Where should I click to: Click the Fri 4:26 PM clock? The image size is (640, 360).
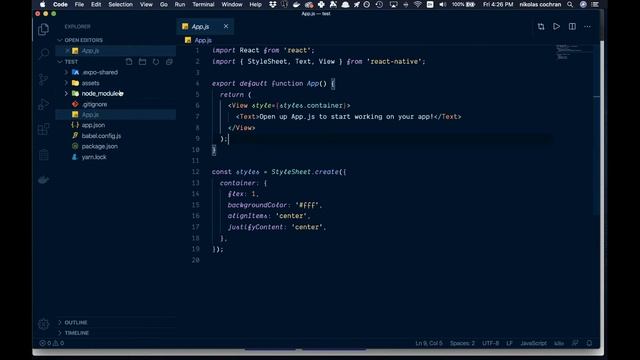click(x=498, y=4)
